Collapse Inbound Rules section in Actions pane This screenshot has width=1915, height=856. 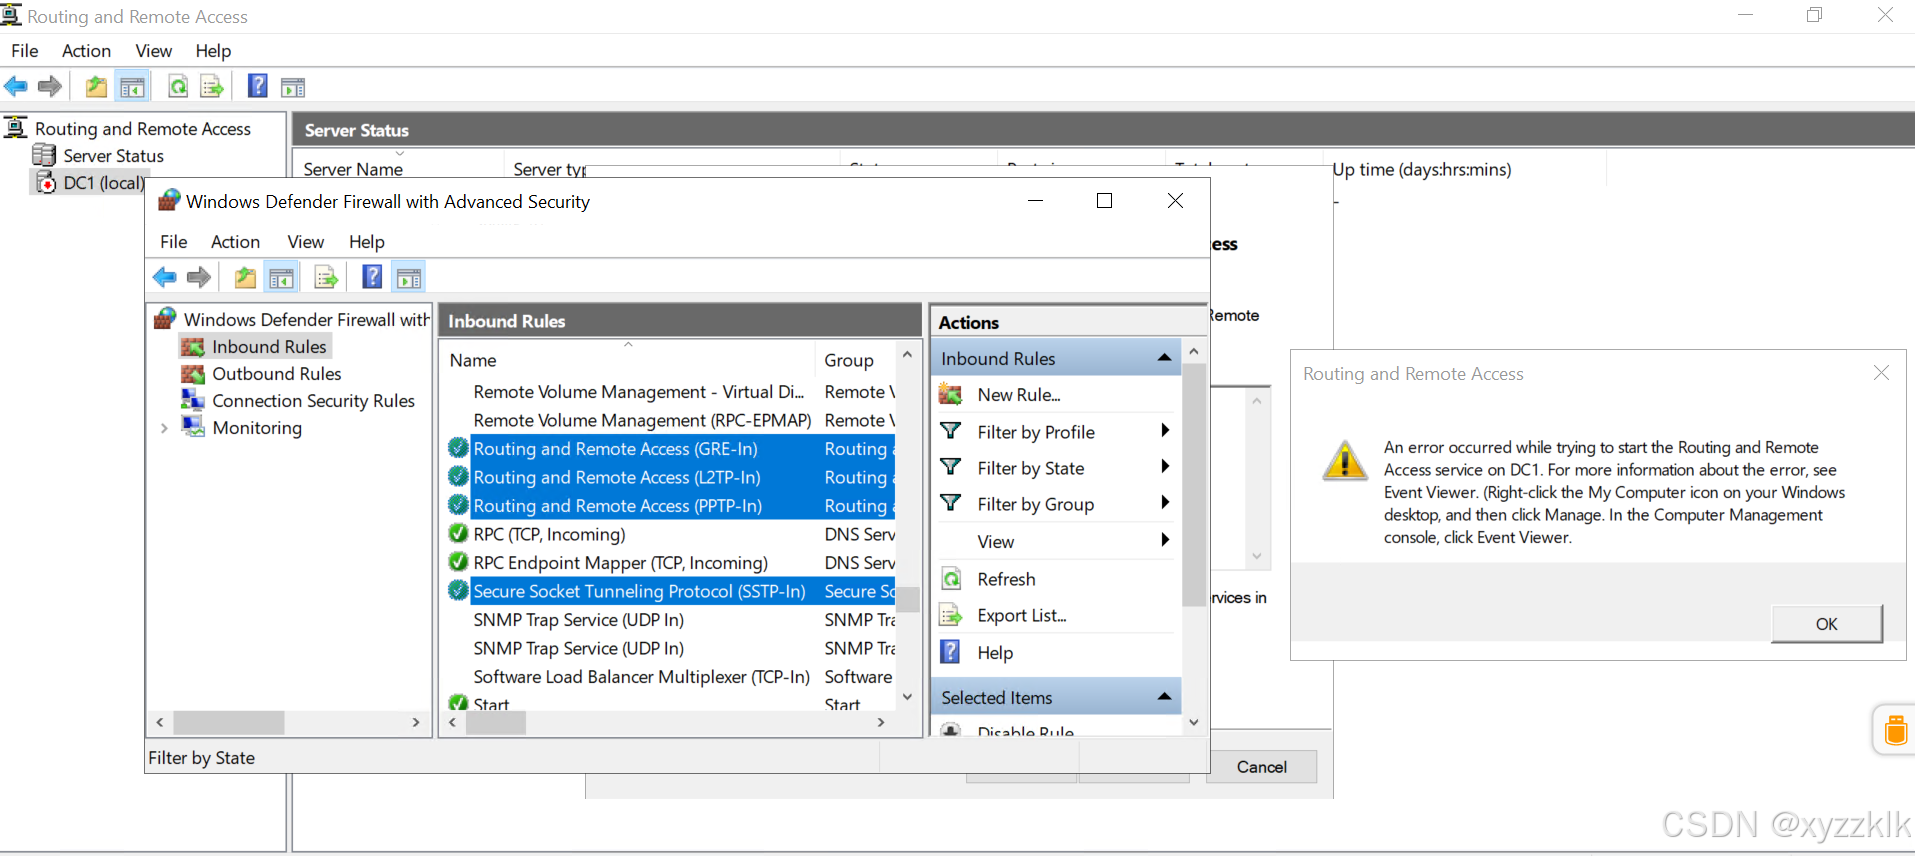(1164, 358)
